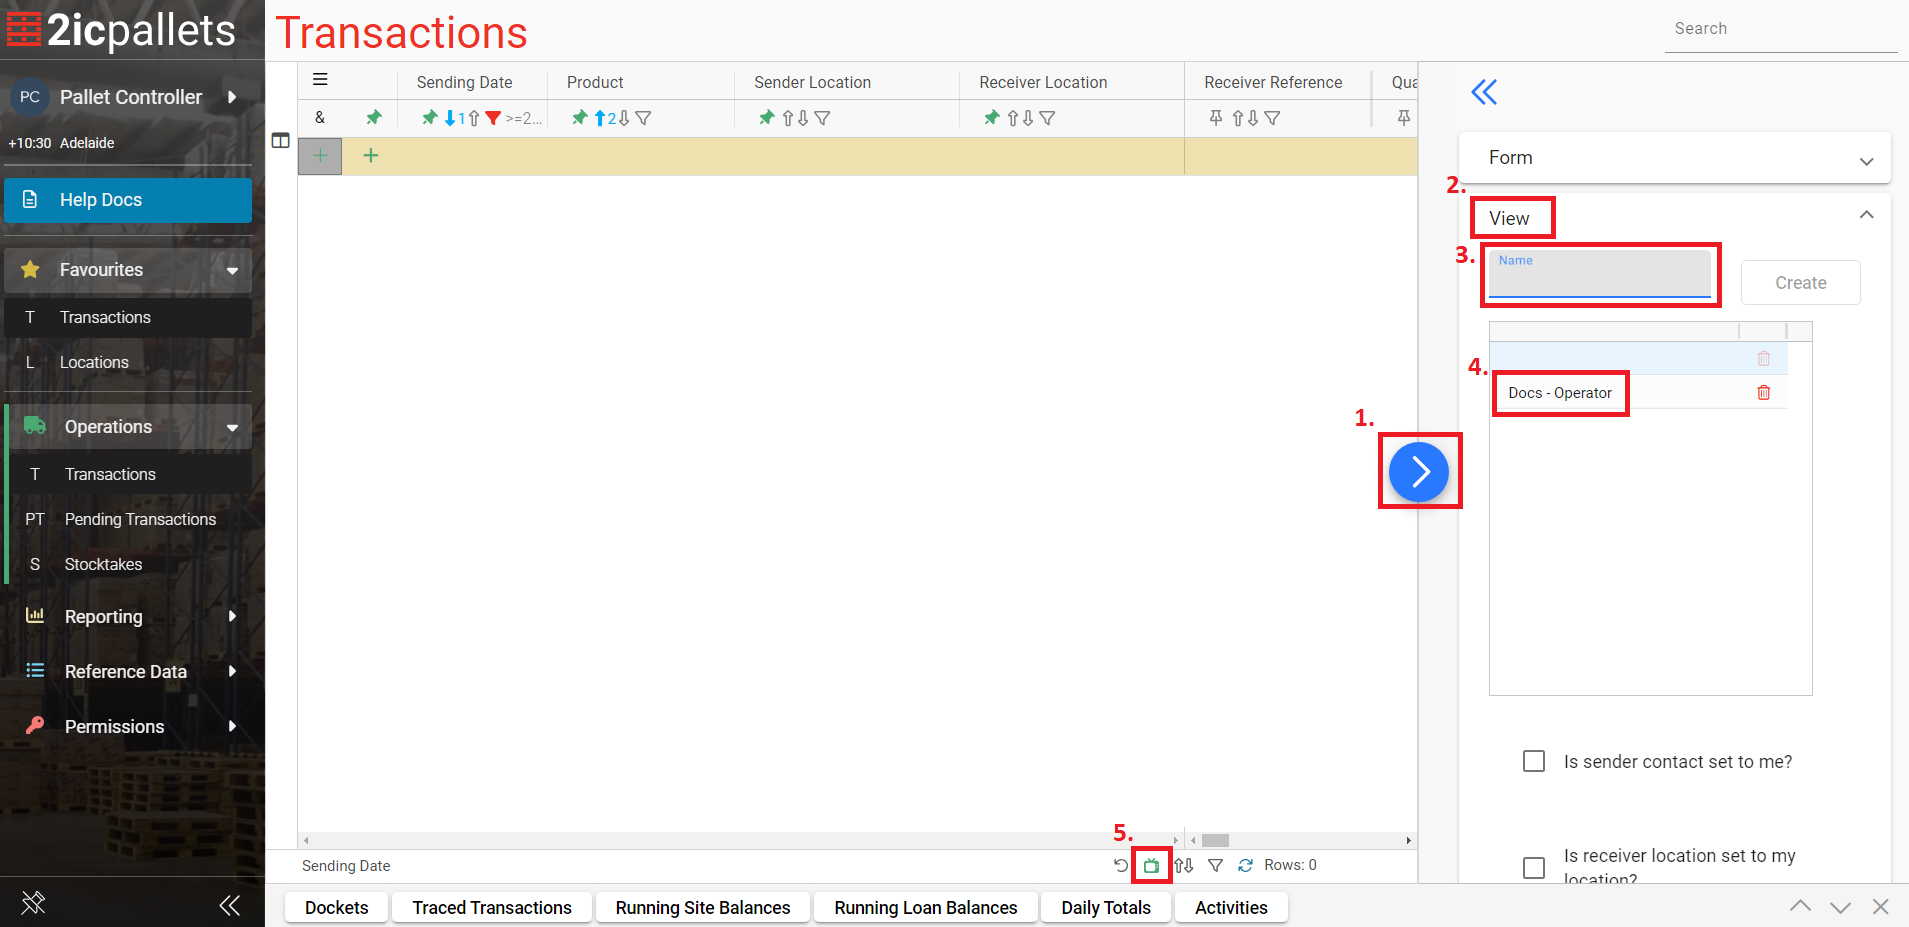Check 'Is receiver location set to my location?'

point(1533,867)
